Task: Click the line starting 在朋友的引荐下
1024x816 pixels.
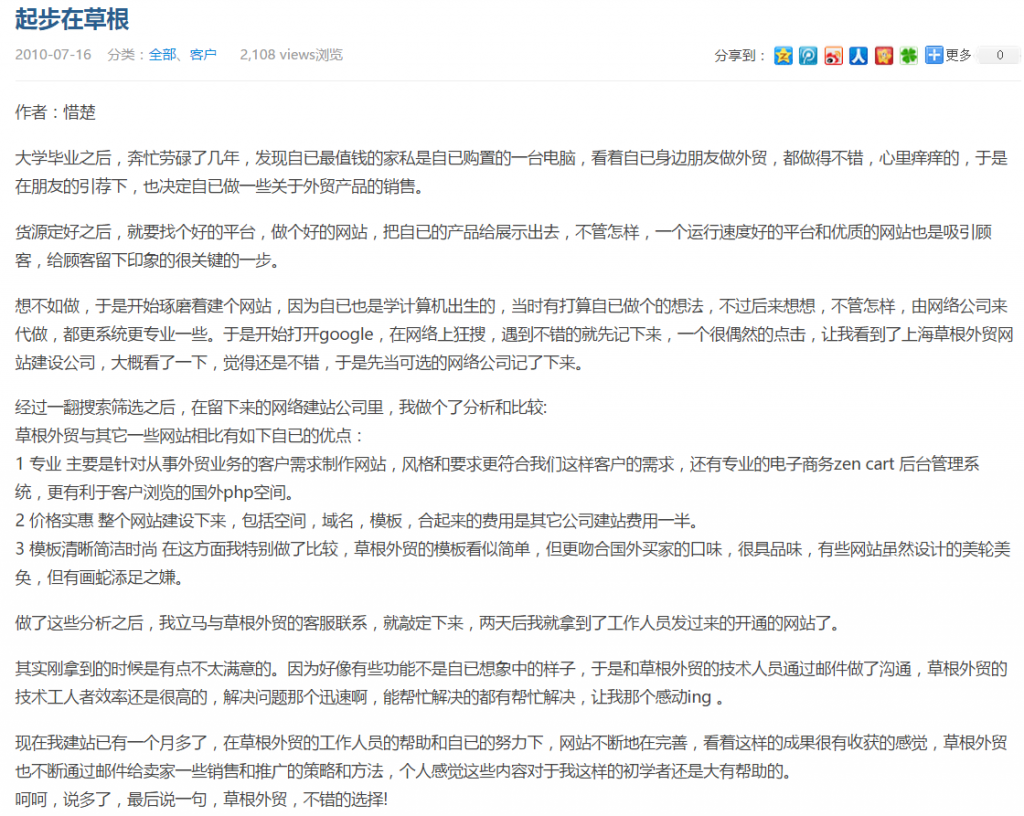Action: tap(223, 187)
